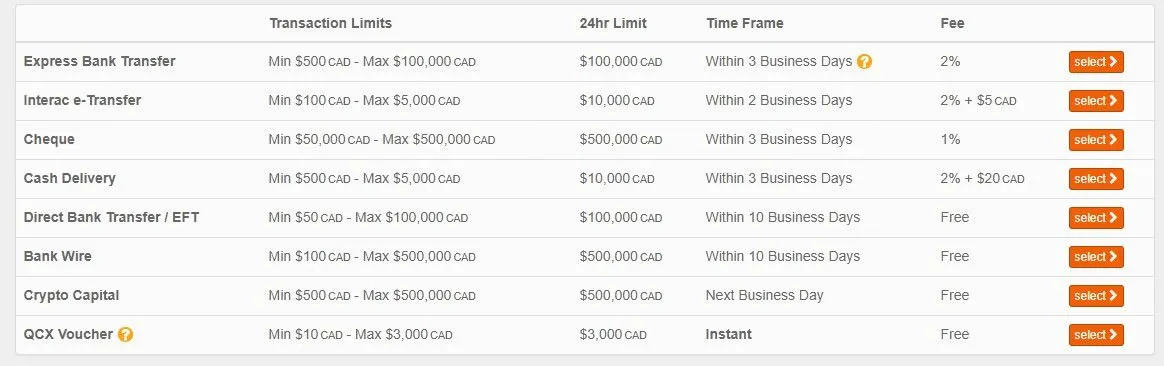Image resolution: width=1164 pixels, height=366 pixels.
Task: Click the help icon next to QCX Voucher
Action: click(x=125, y=335)
